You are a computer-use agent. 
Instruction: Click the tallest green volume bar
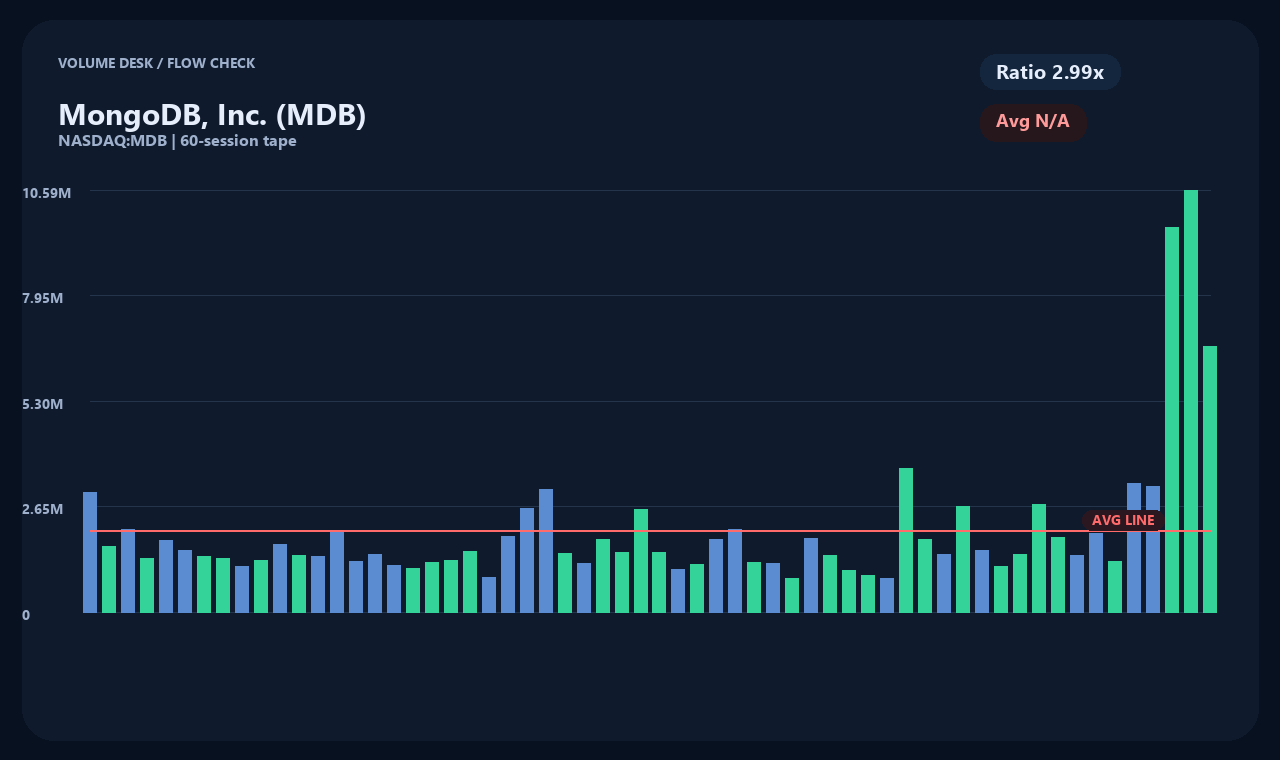coord(1191,401)
